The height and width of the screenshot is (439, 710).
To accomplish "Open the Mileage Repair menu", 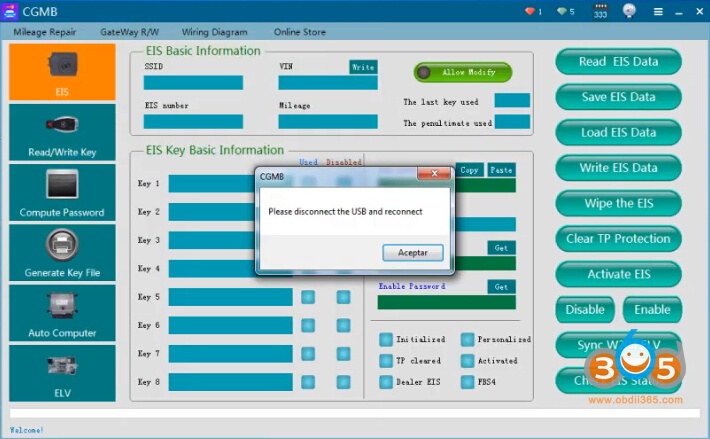I will [45, 32].
